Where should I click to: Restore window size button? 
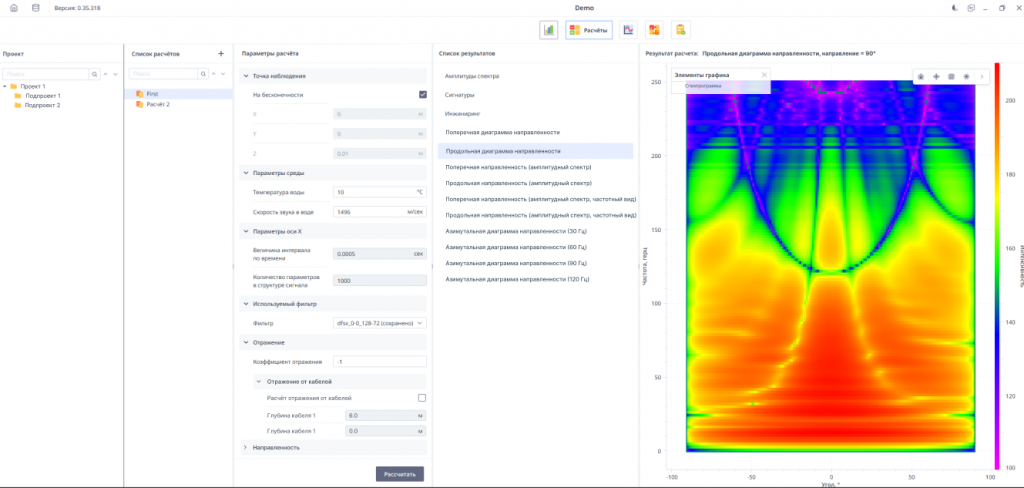pos(1002,8)
